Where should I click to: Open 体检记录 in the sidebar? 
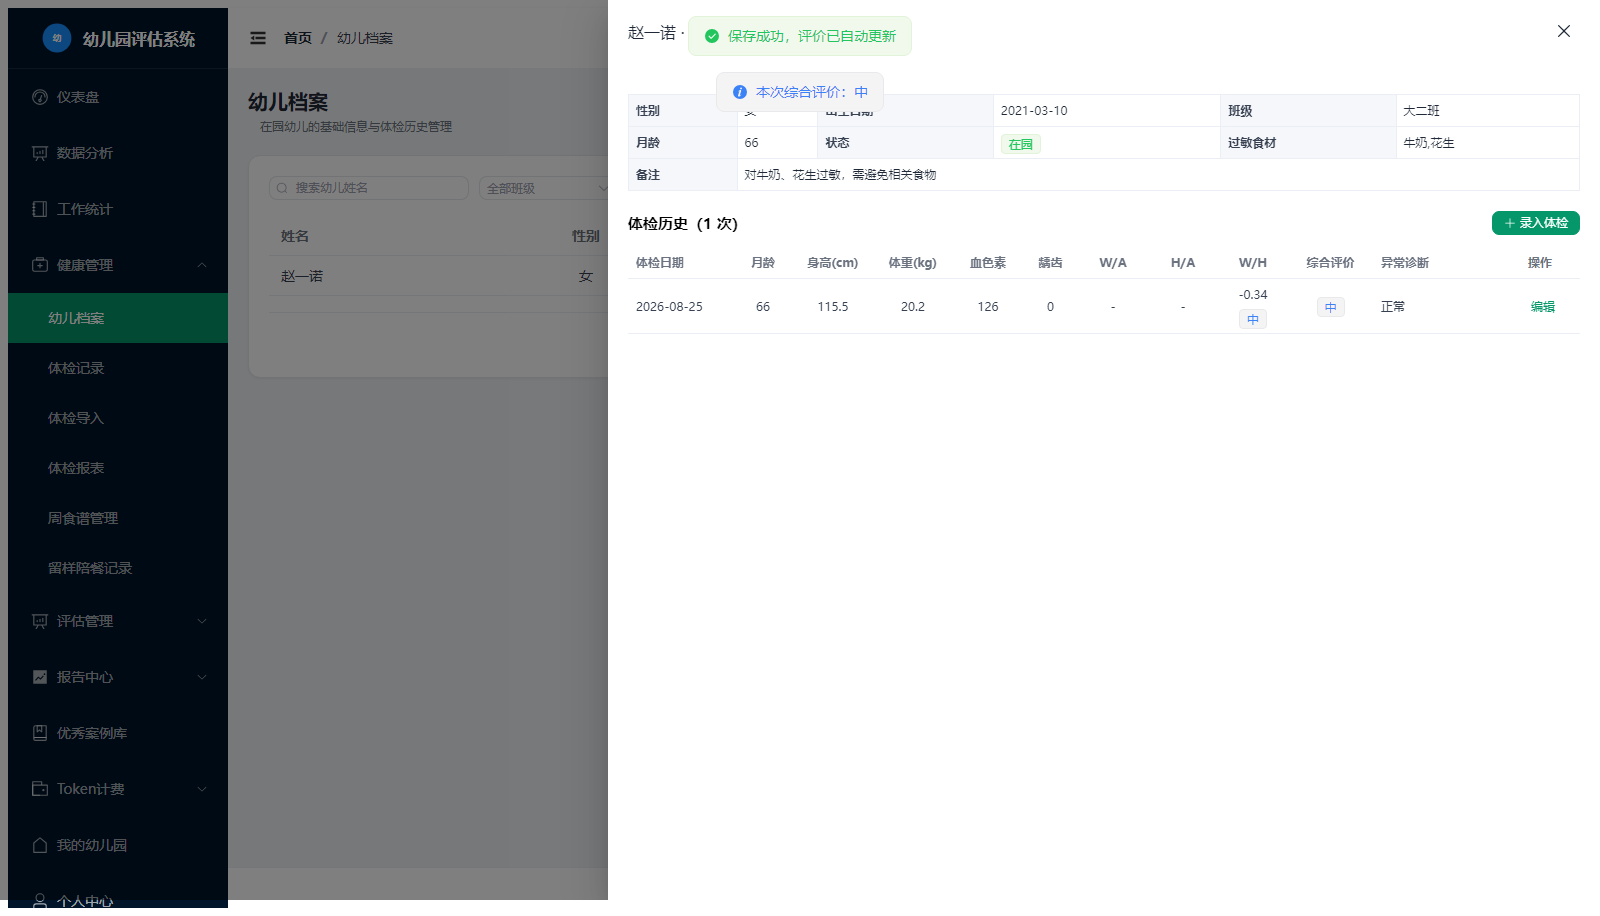(118, 368)
